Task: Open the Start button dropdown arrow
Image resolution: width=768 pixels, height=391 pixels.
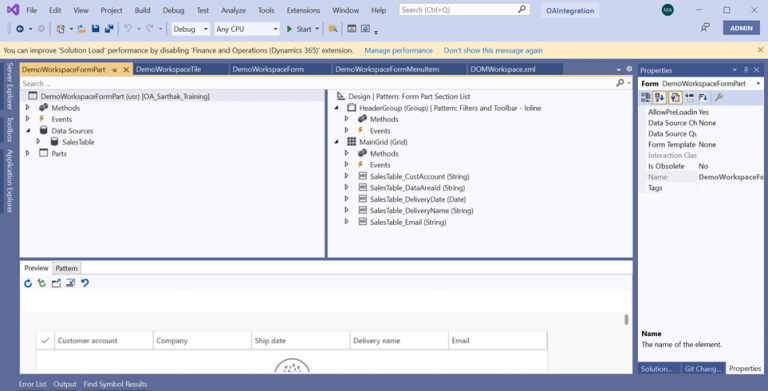Action: pos(317,29)
